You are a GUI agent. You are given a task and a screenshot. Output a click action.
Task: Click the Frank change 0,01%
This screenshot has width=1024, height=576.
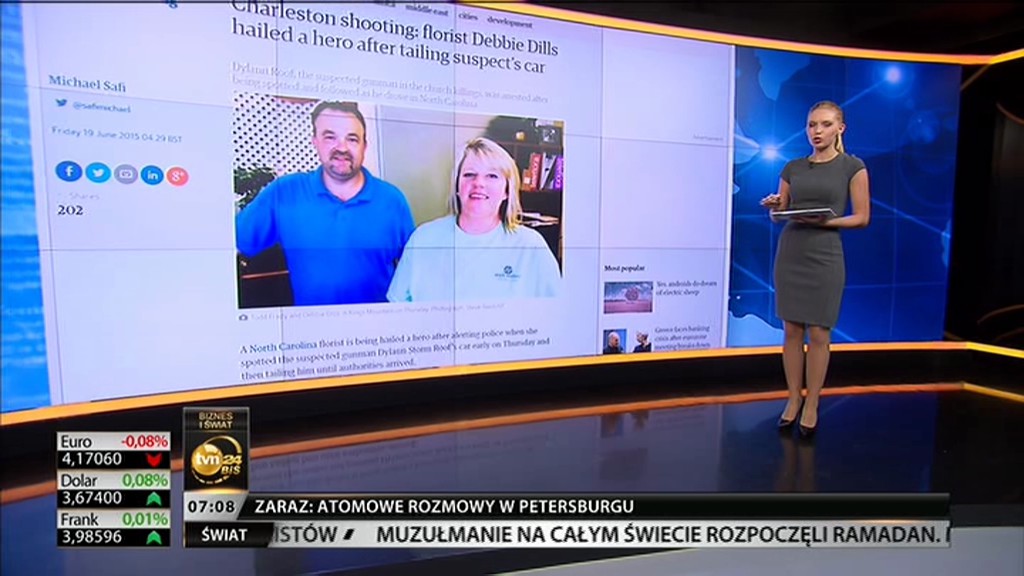pyautogui.click(x=144, y=520)
